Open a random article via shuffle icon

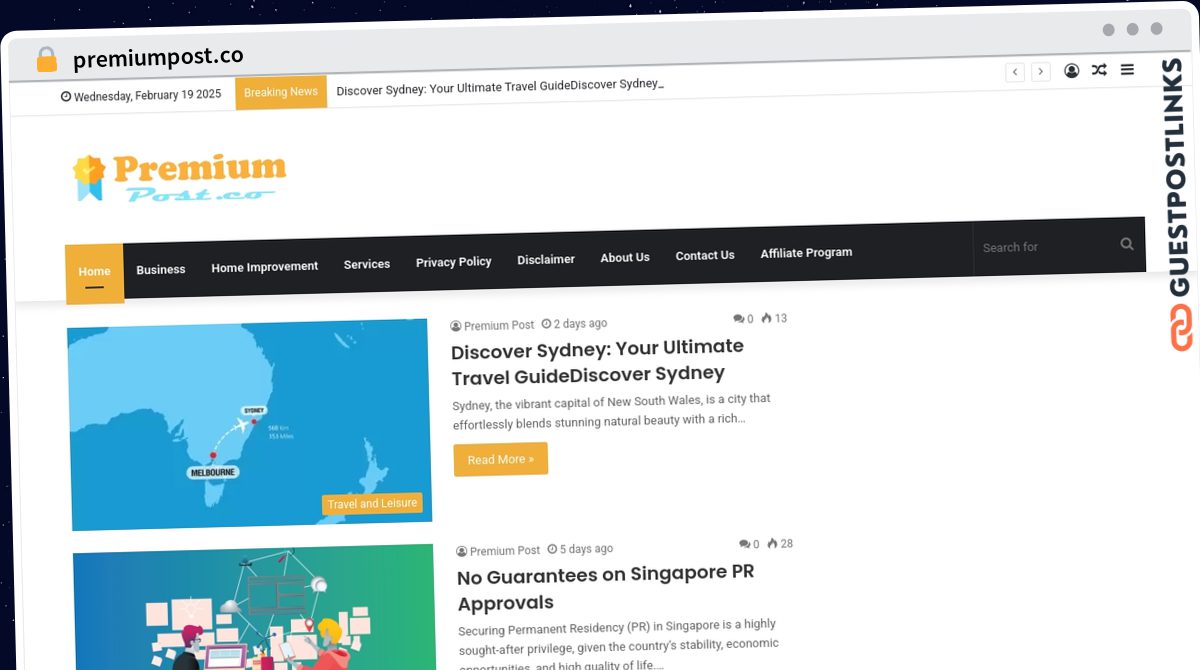(1099, 70)
